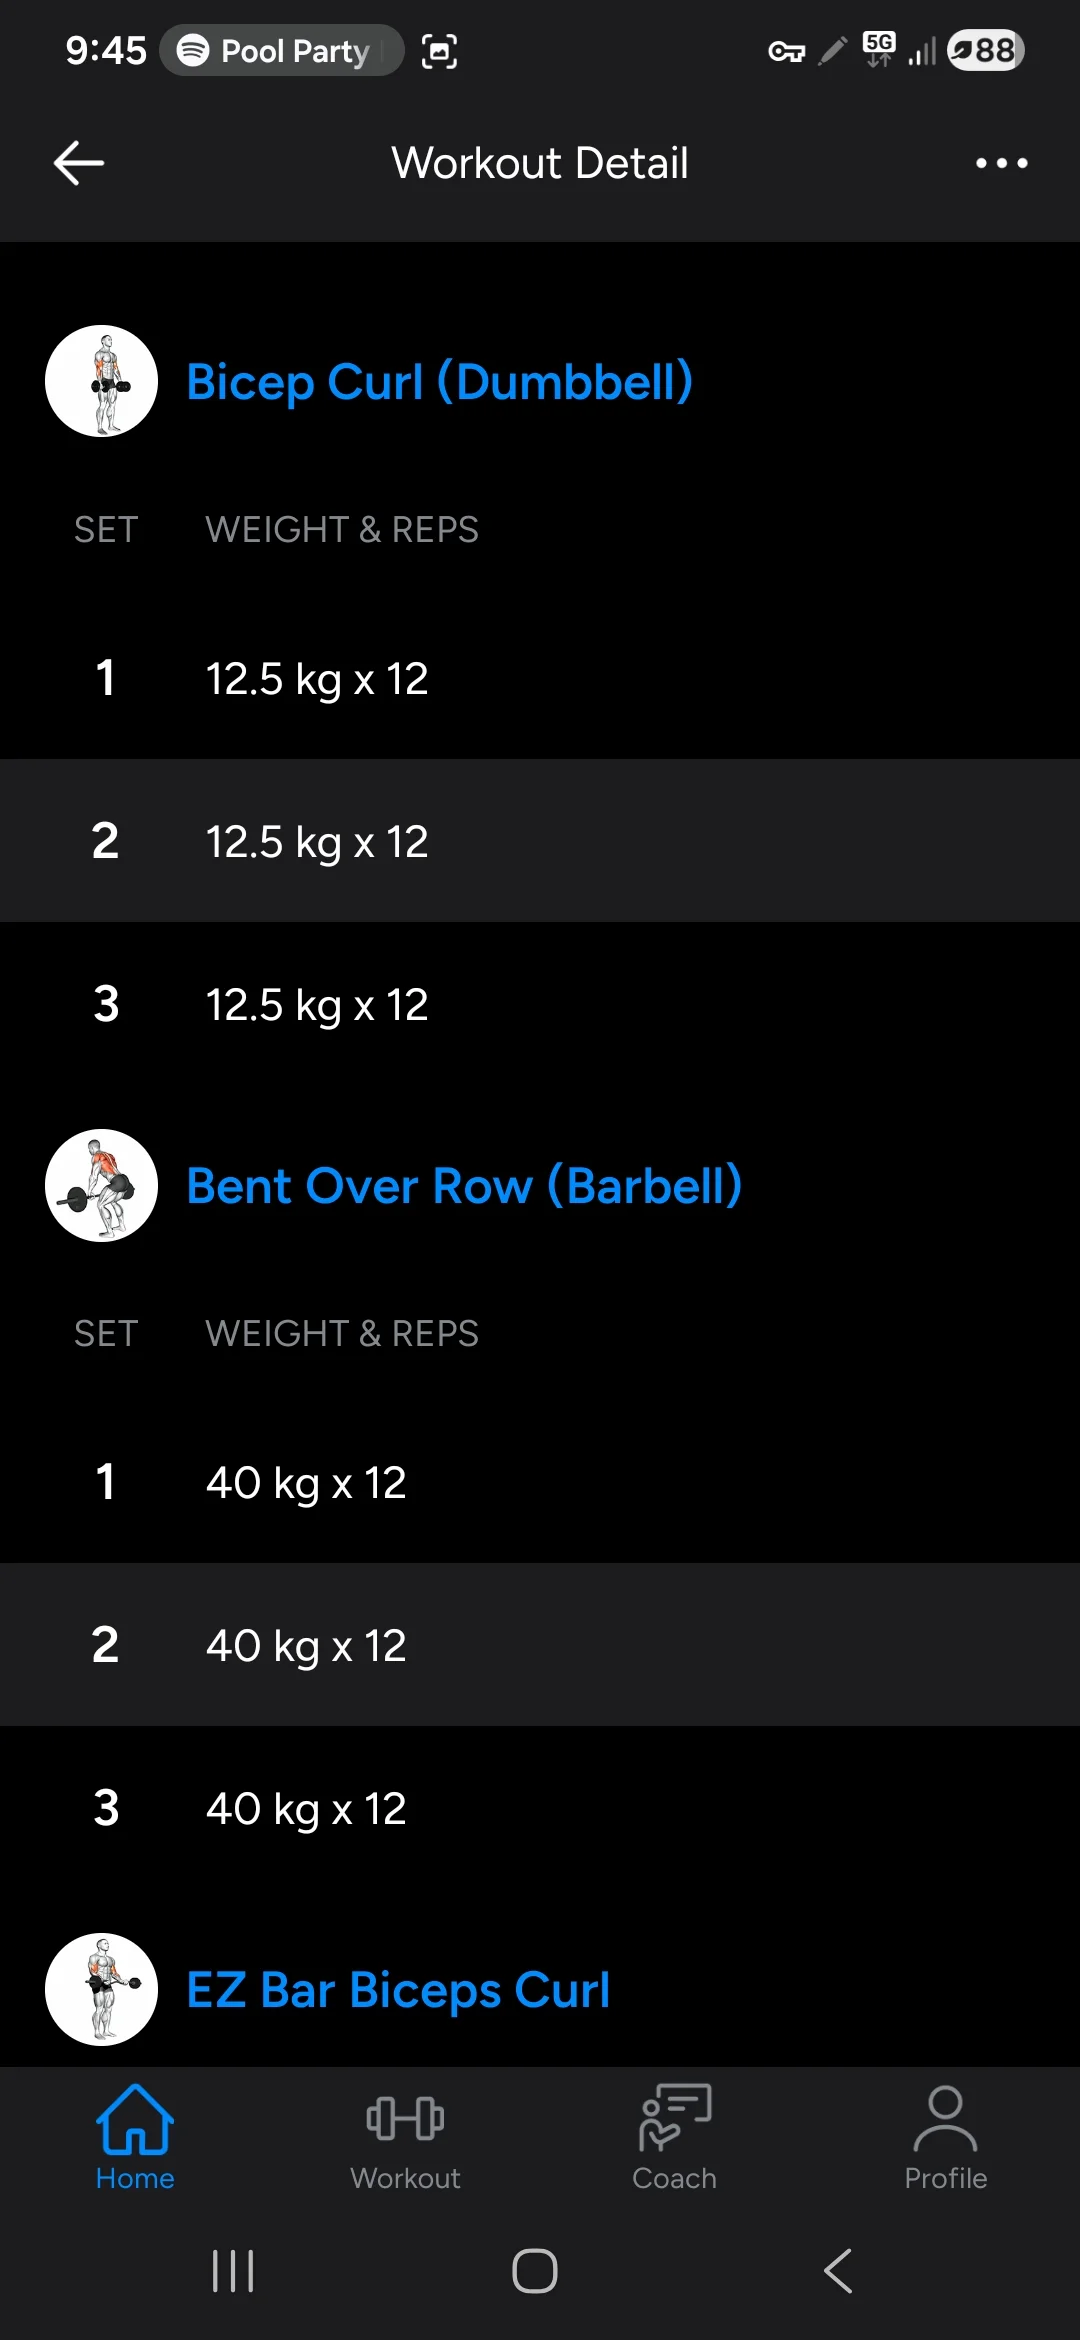Tap the EZ Bar Biceps Curl image

click(x=101, y=1989)
